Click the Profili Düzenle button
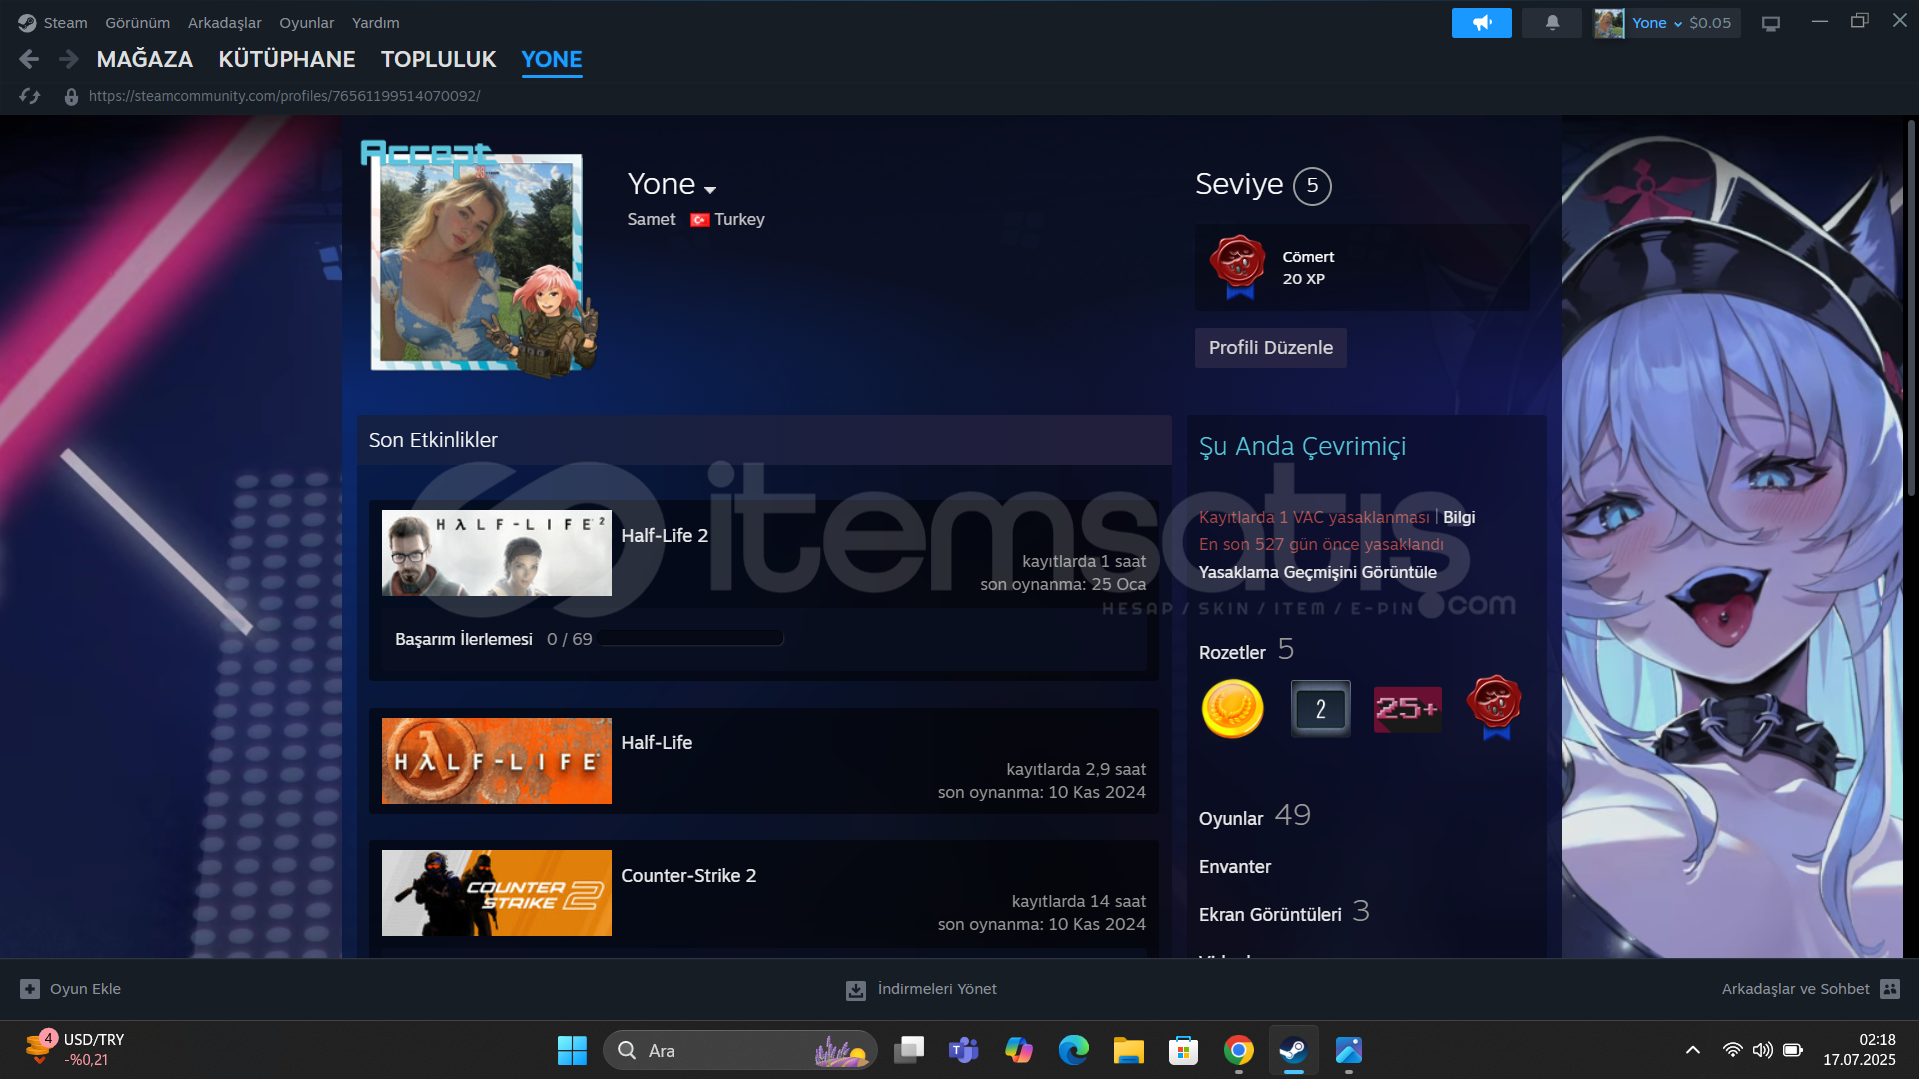1919x1079 pixels. [x=1270, y=348]
